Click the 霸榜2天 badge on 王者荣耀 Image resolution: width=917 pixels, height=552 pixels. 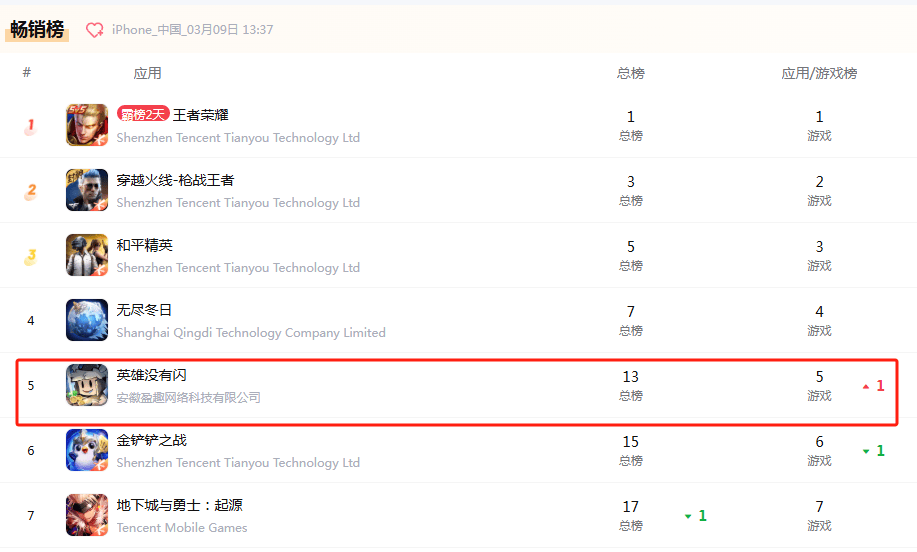[143, 114]
